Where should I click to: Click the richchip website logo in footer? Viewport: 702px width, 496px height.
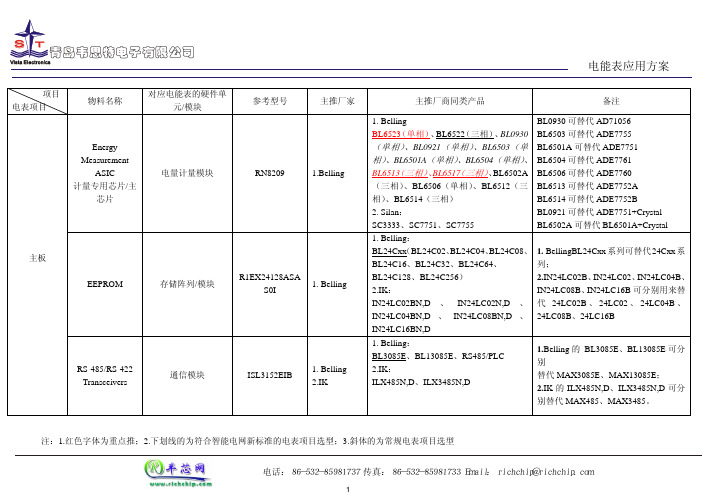pyautogui.click(x=178, y=473)
